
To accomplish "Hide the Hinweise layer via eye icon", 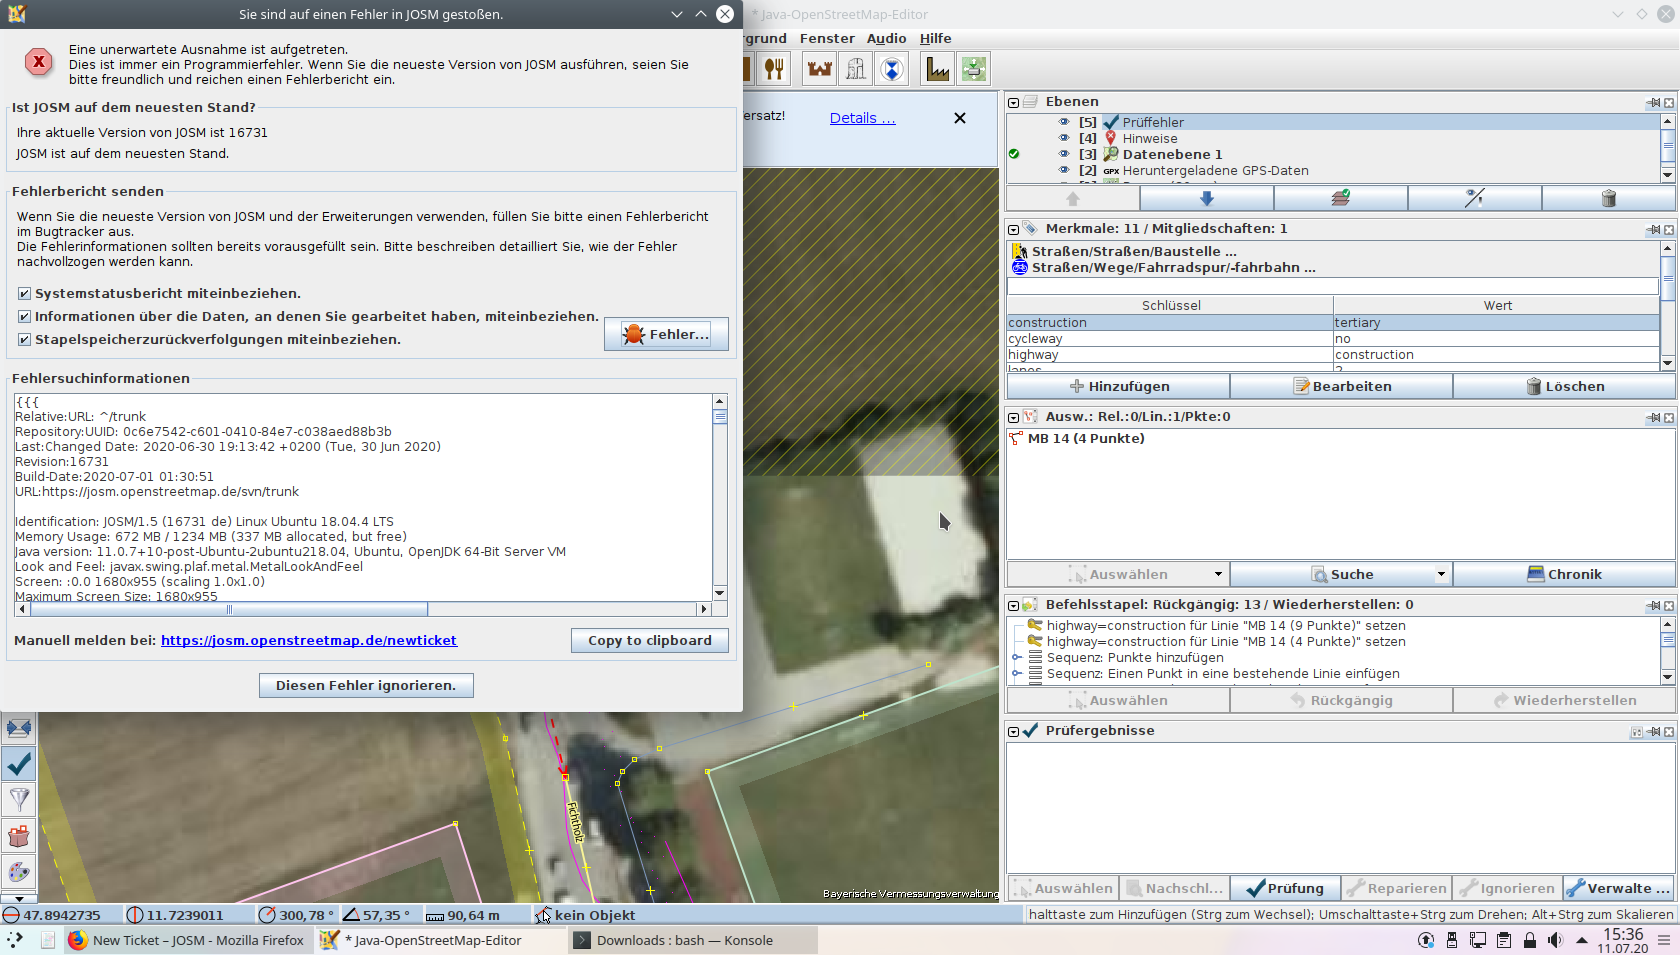I will pyautogui.click(x=1064, y=138).
